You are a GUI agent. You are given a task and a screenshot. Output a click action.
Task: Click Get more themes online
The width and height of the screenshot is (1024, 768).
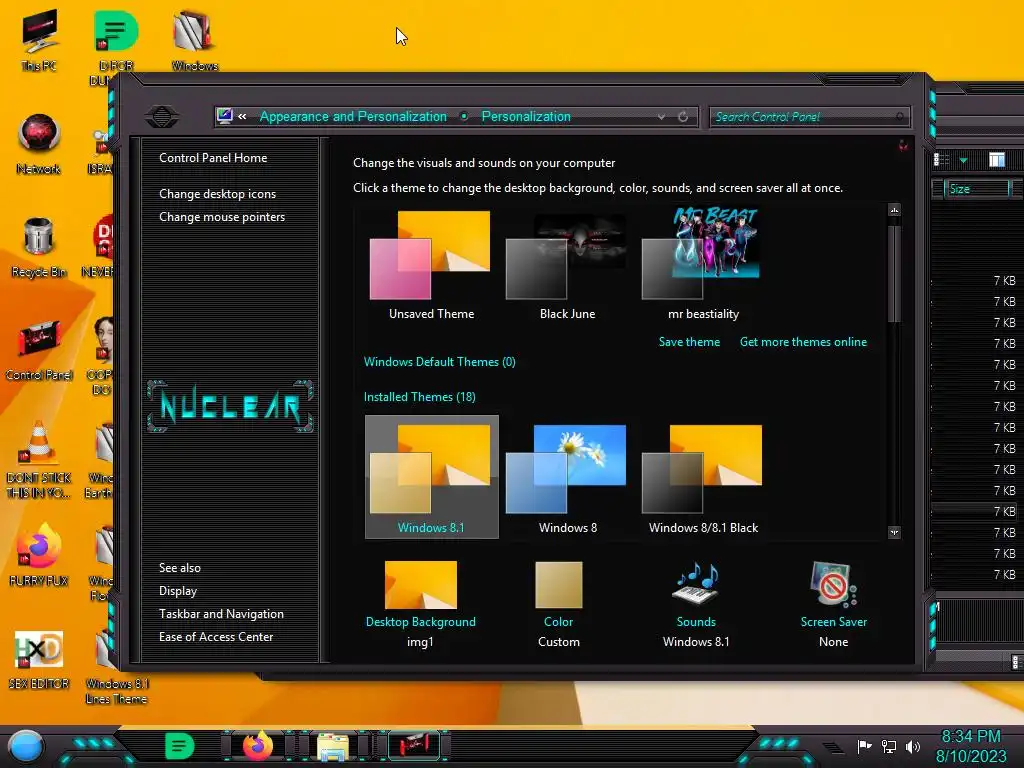[x=803, y=342]
